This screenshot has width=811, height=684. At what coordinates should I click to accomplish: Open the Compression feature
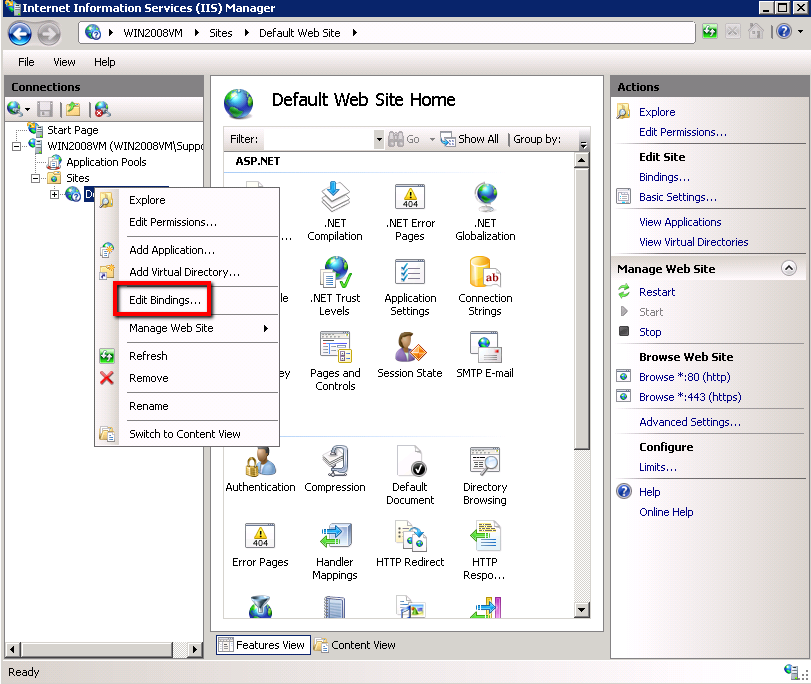335,469
